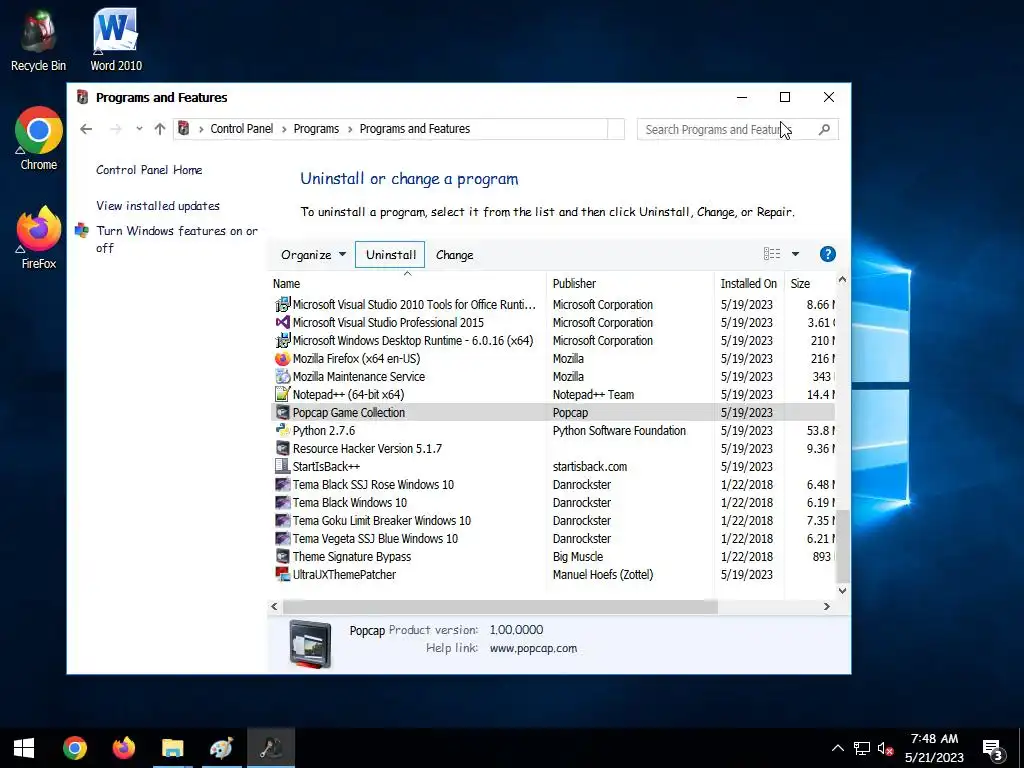The width and height of the screenshot is (1024, 768).
Task: Select Tema Vegeta SSJ Blue Windows 10
Action: (x=375, y=539)
